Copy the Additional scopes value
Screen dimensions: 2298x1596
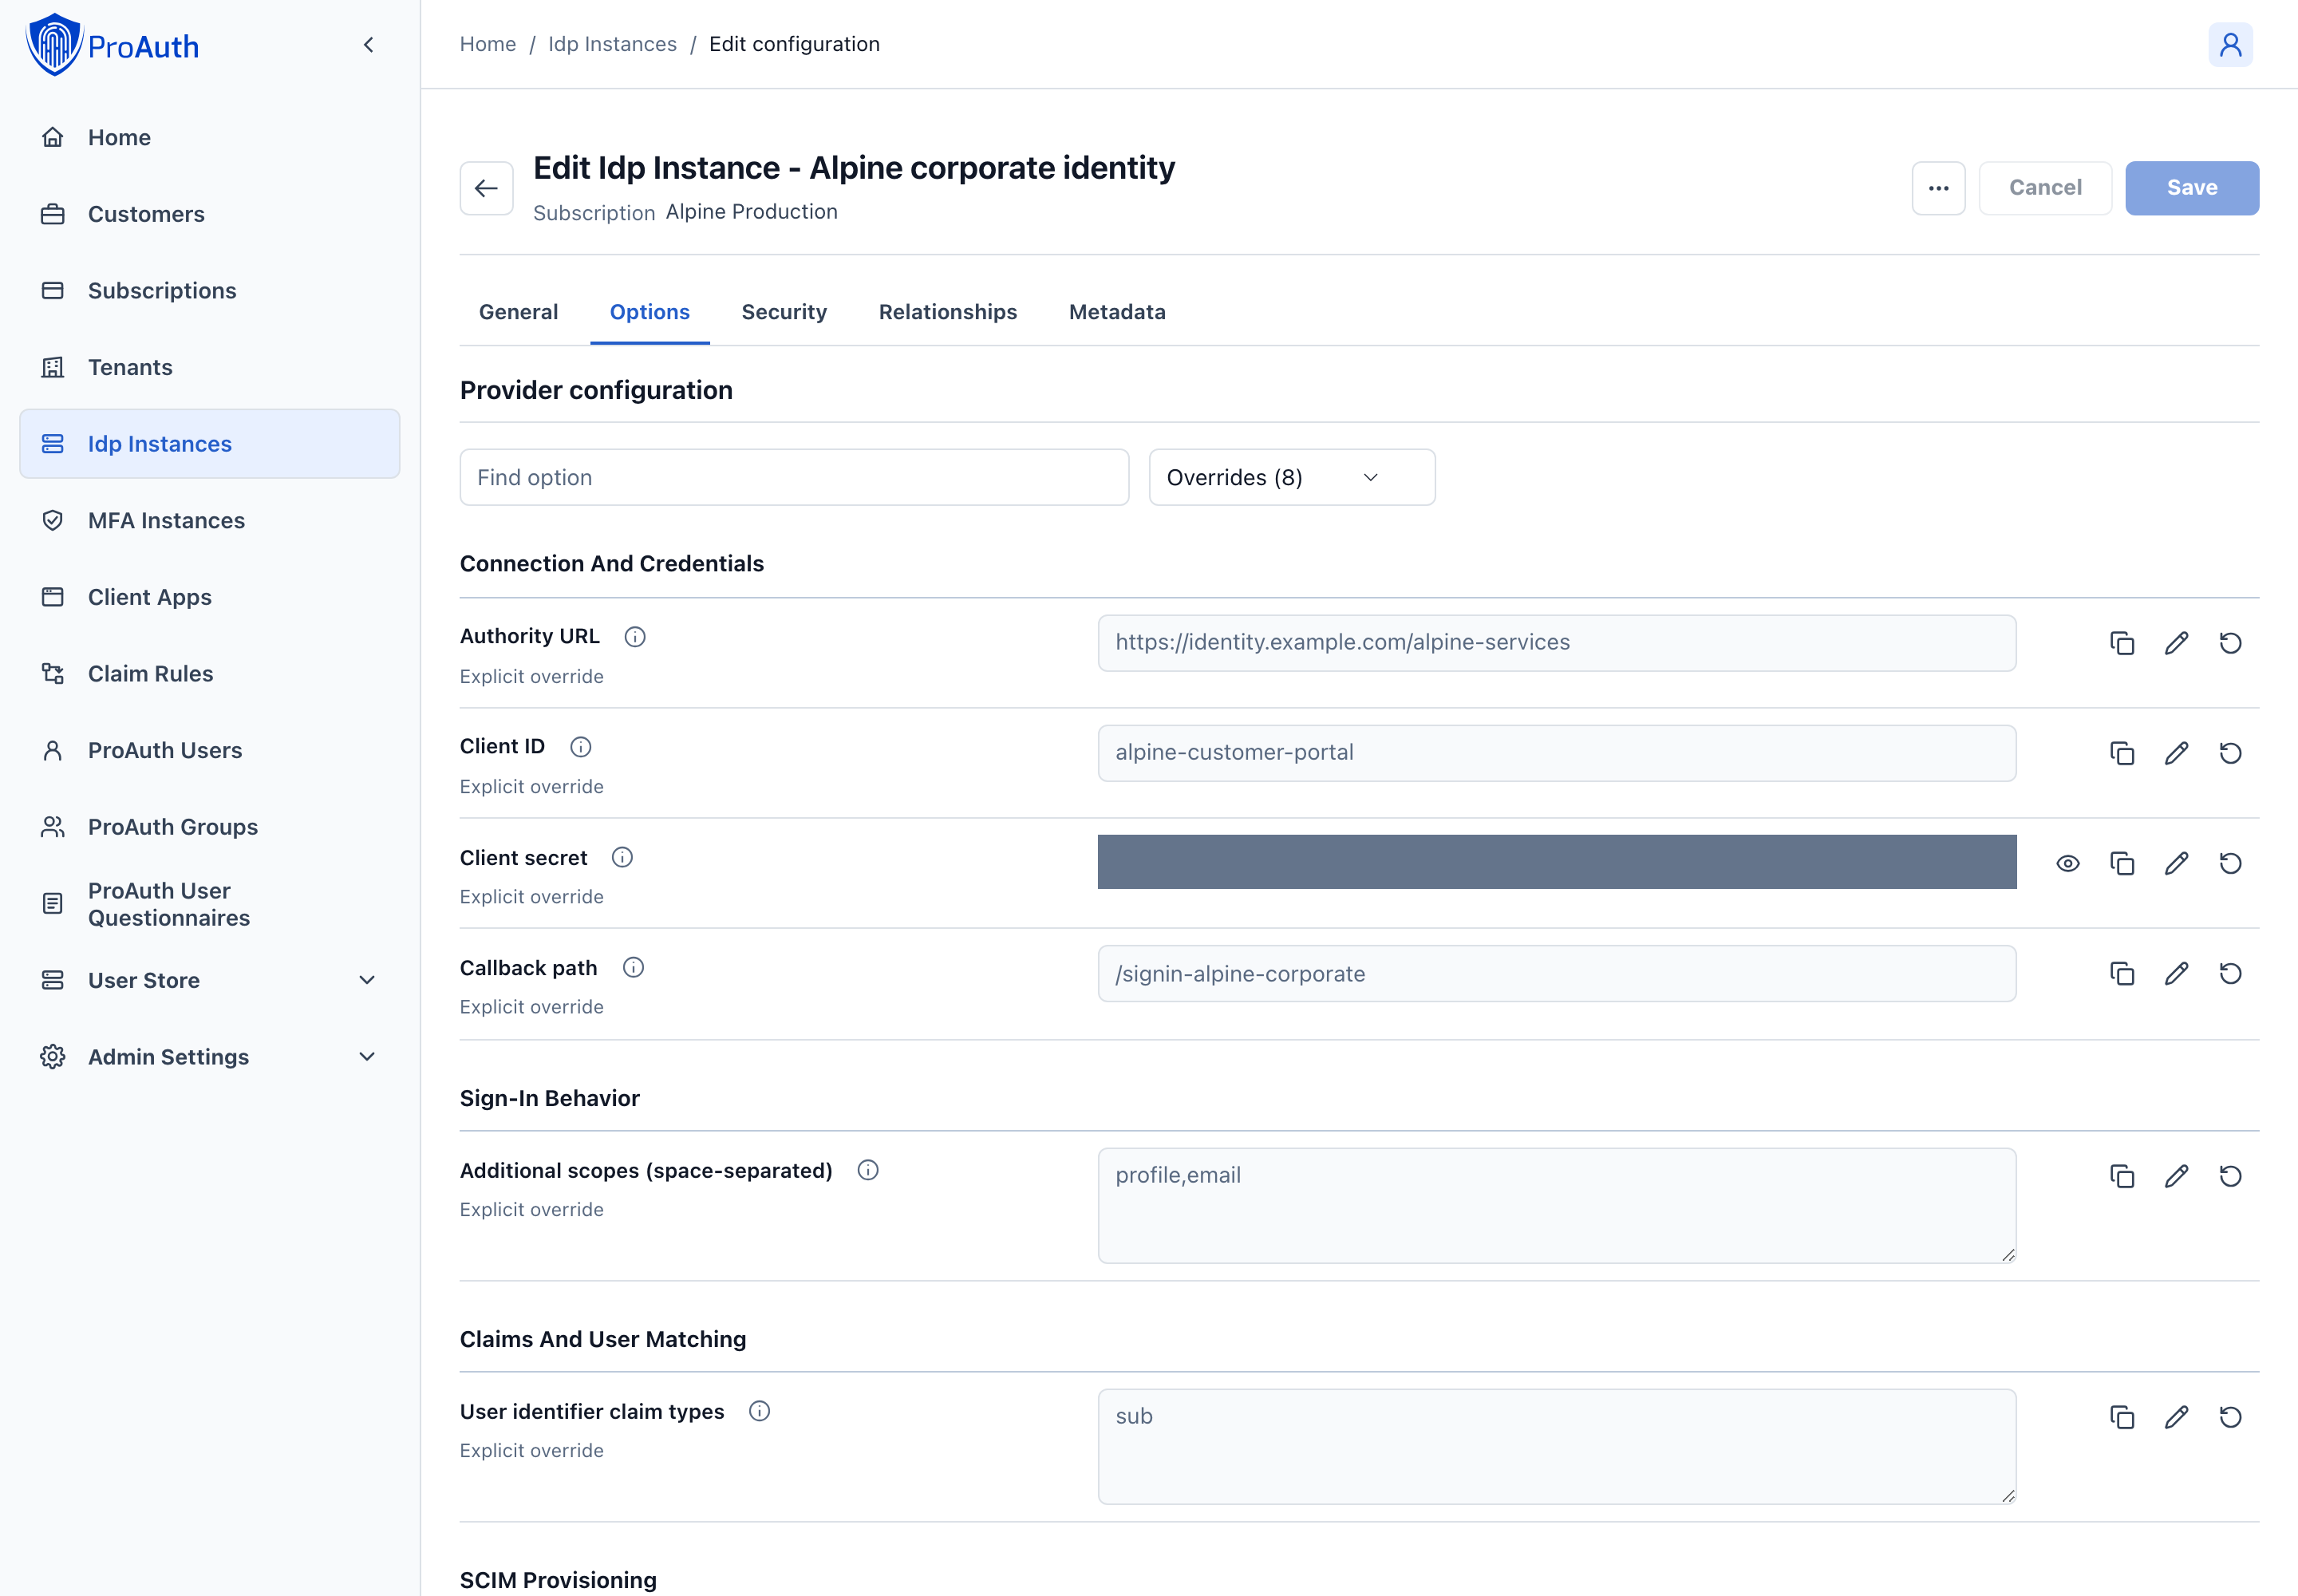click(x=2122, y=1176)
